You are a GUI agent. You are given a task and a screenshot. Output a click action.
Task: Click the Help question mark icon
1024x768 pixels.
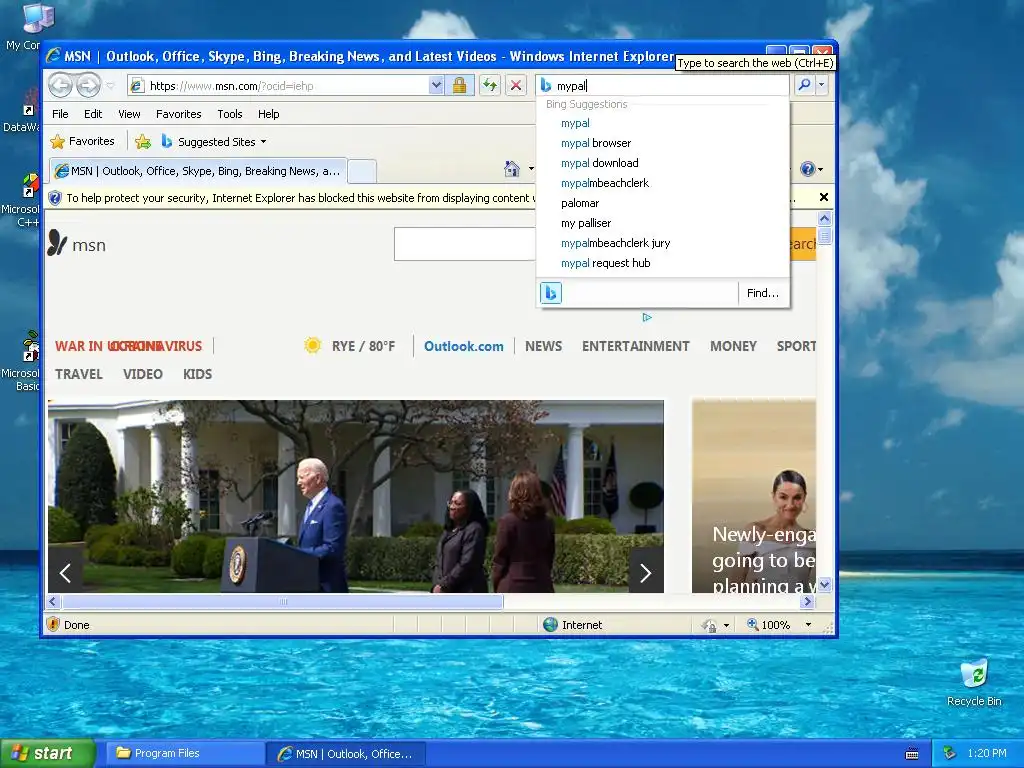pos(808,169)
